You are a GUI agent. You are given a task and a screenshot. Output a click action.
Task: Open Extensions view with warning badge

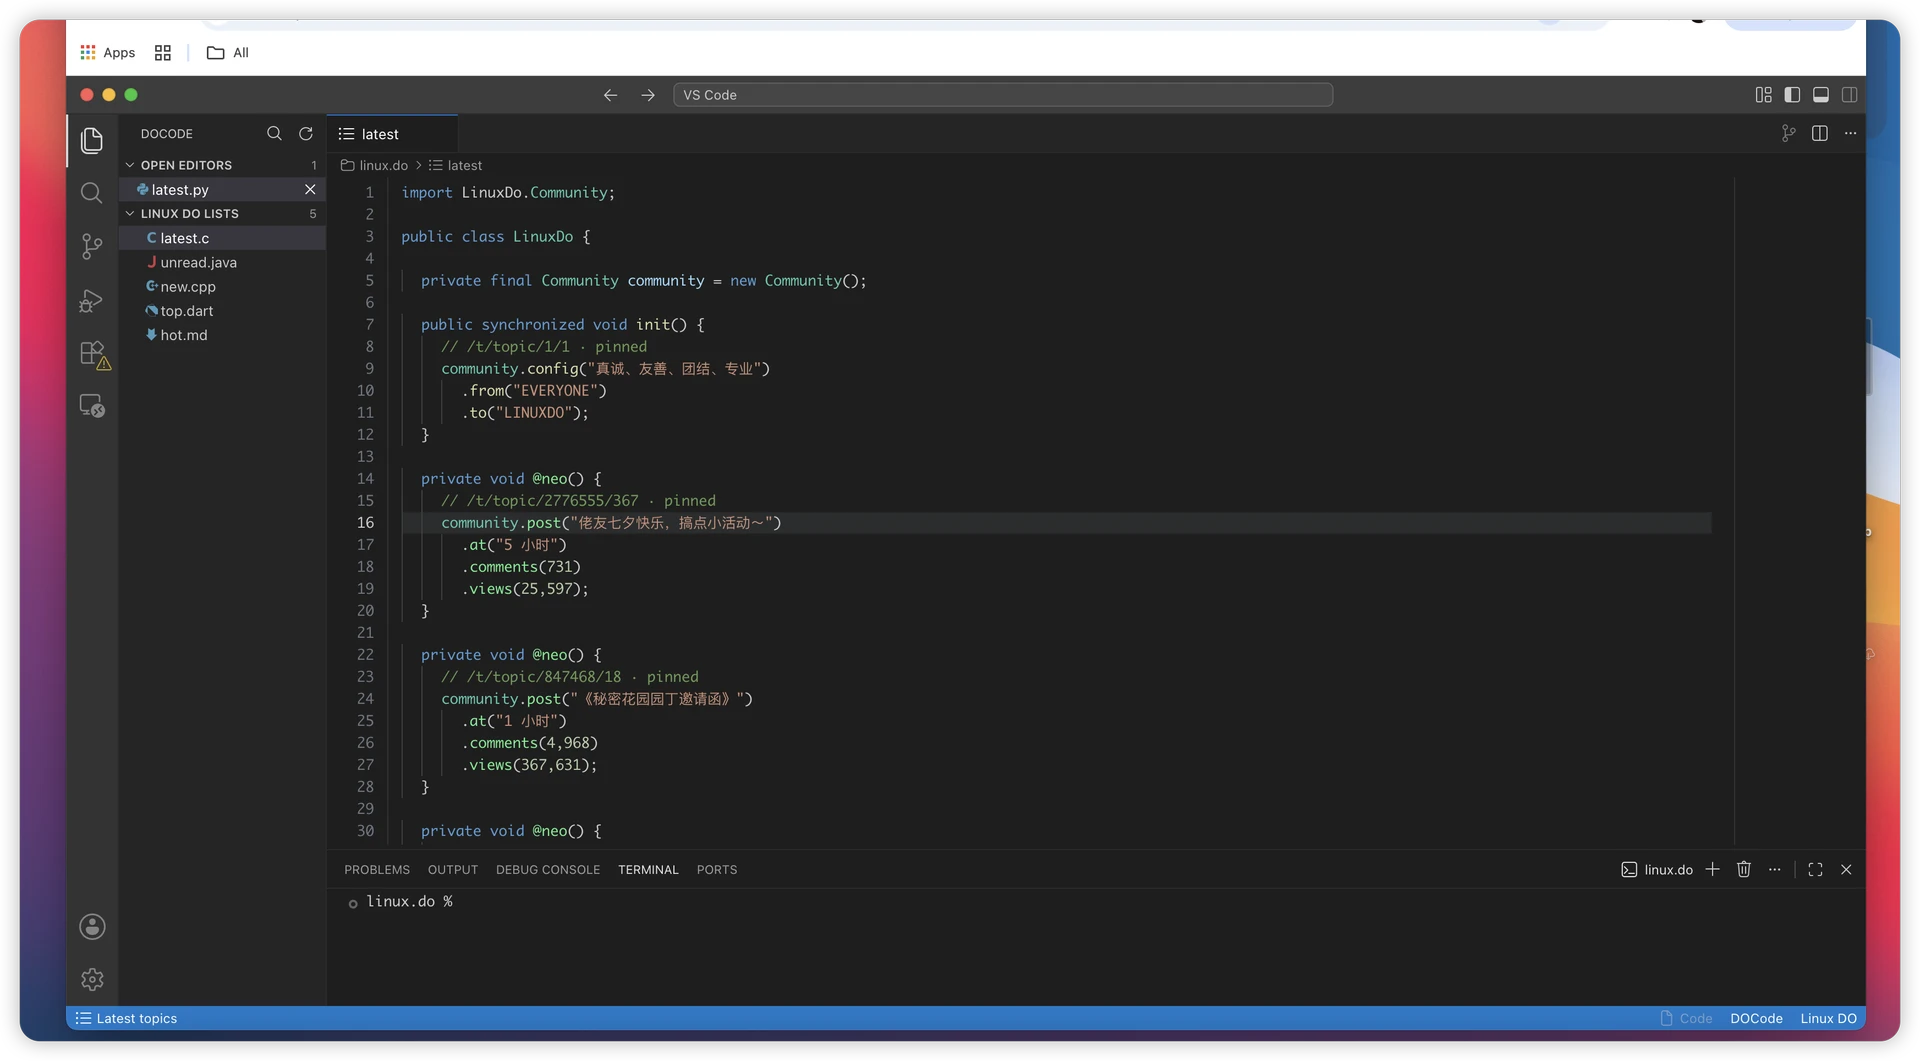(94, 354)
